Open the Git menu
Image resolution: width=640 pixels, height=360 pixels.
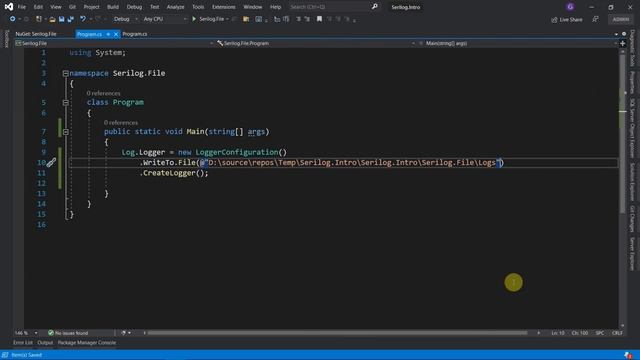72,7
